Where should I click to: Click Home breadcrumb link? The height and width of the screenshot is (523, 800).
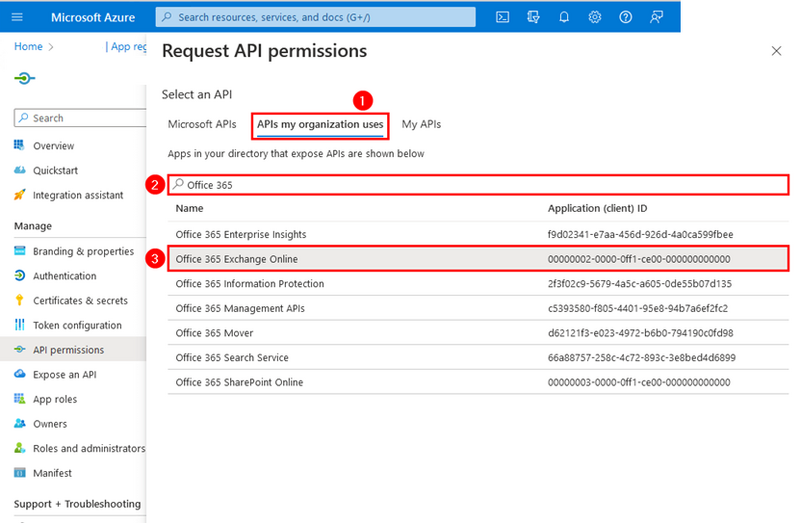coord(28,46)
